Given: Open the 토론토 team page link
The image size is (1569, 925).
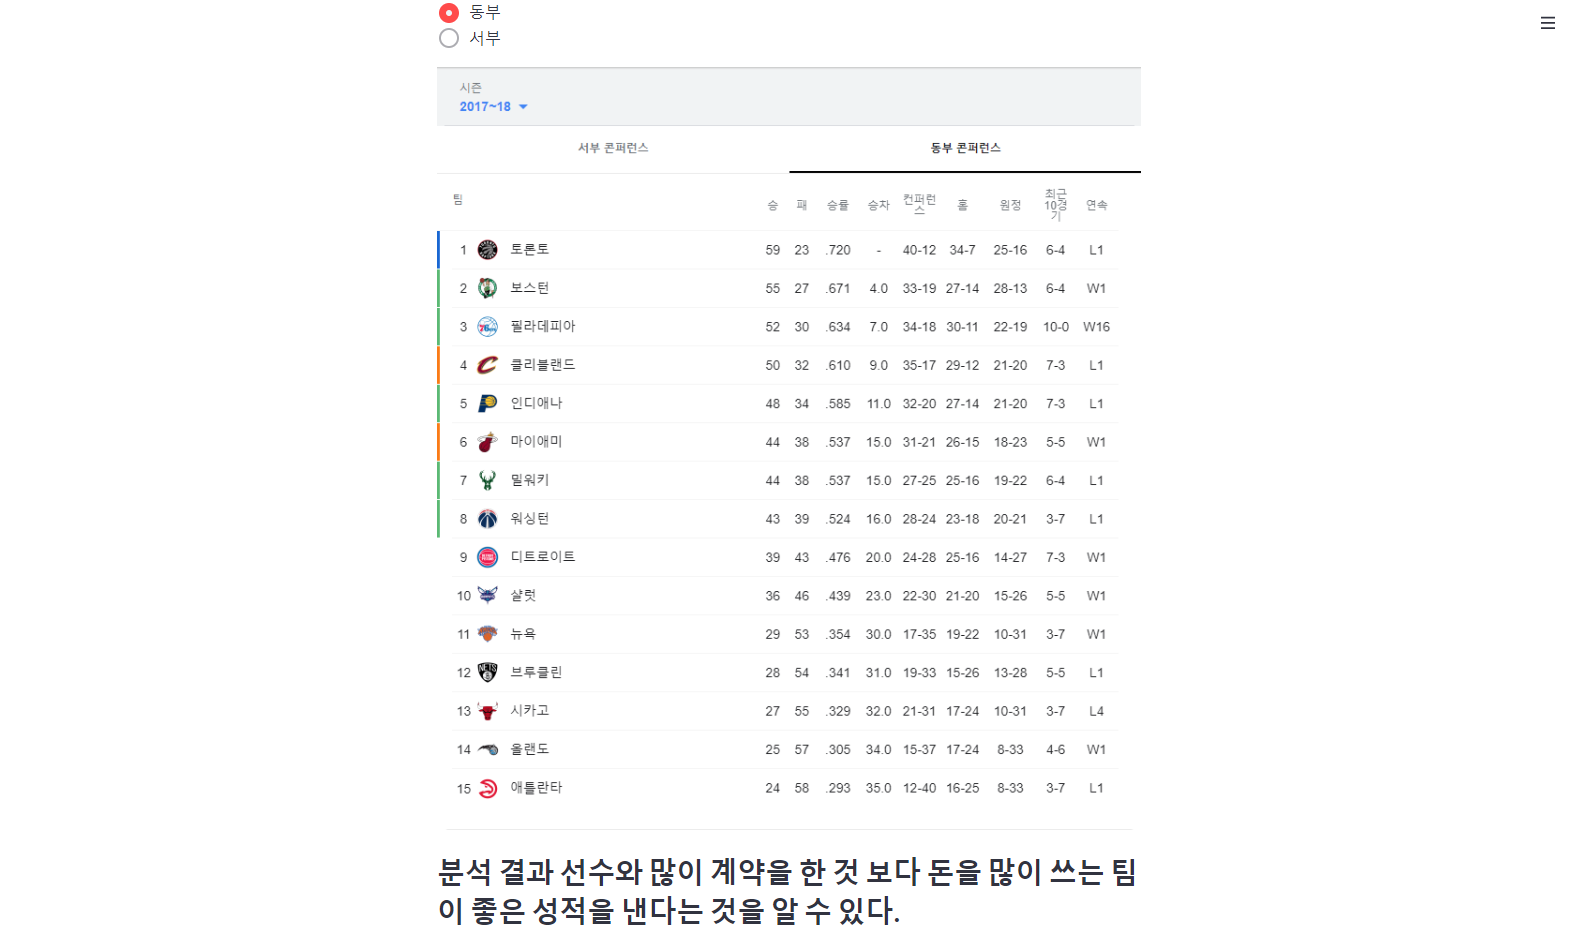Looking at the screenshot, I should 532,249.
